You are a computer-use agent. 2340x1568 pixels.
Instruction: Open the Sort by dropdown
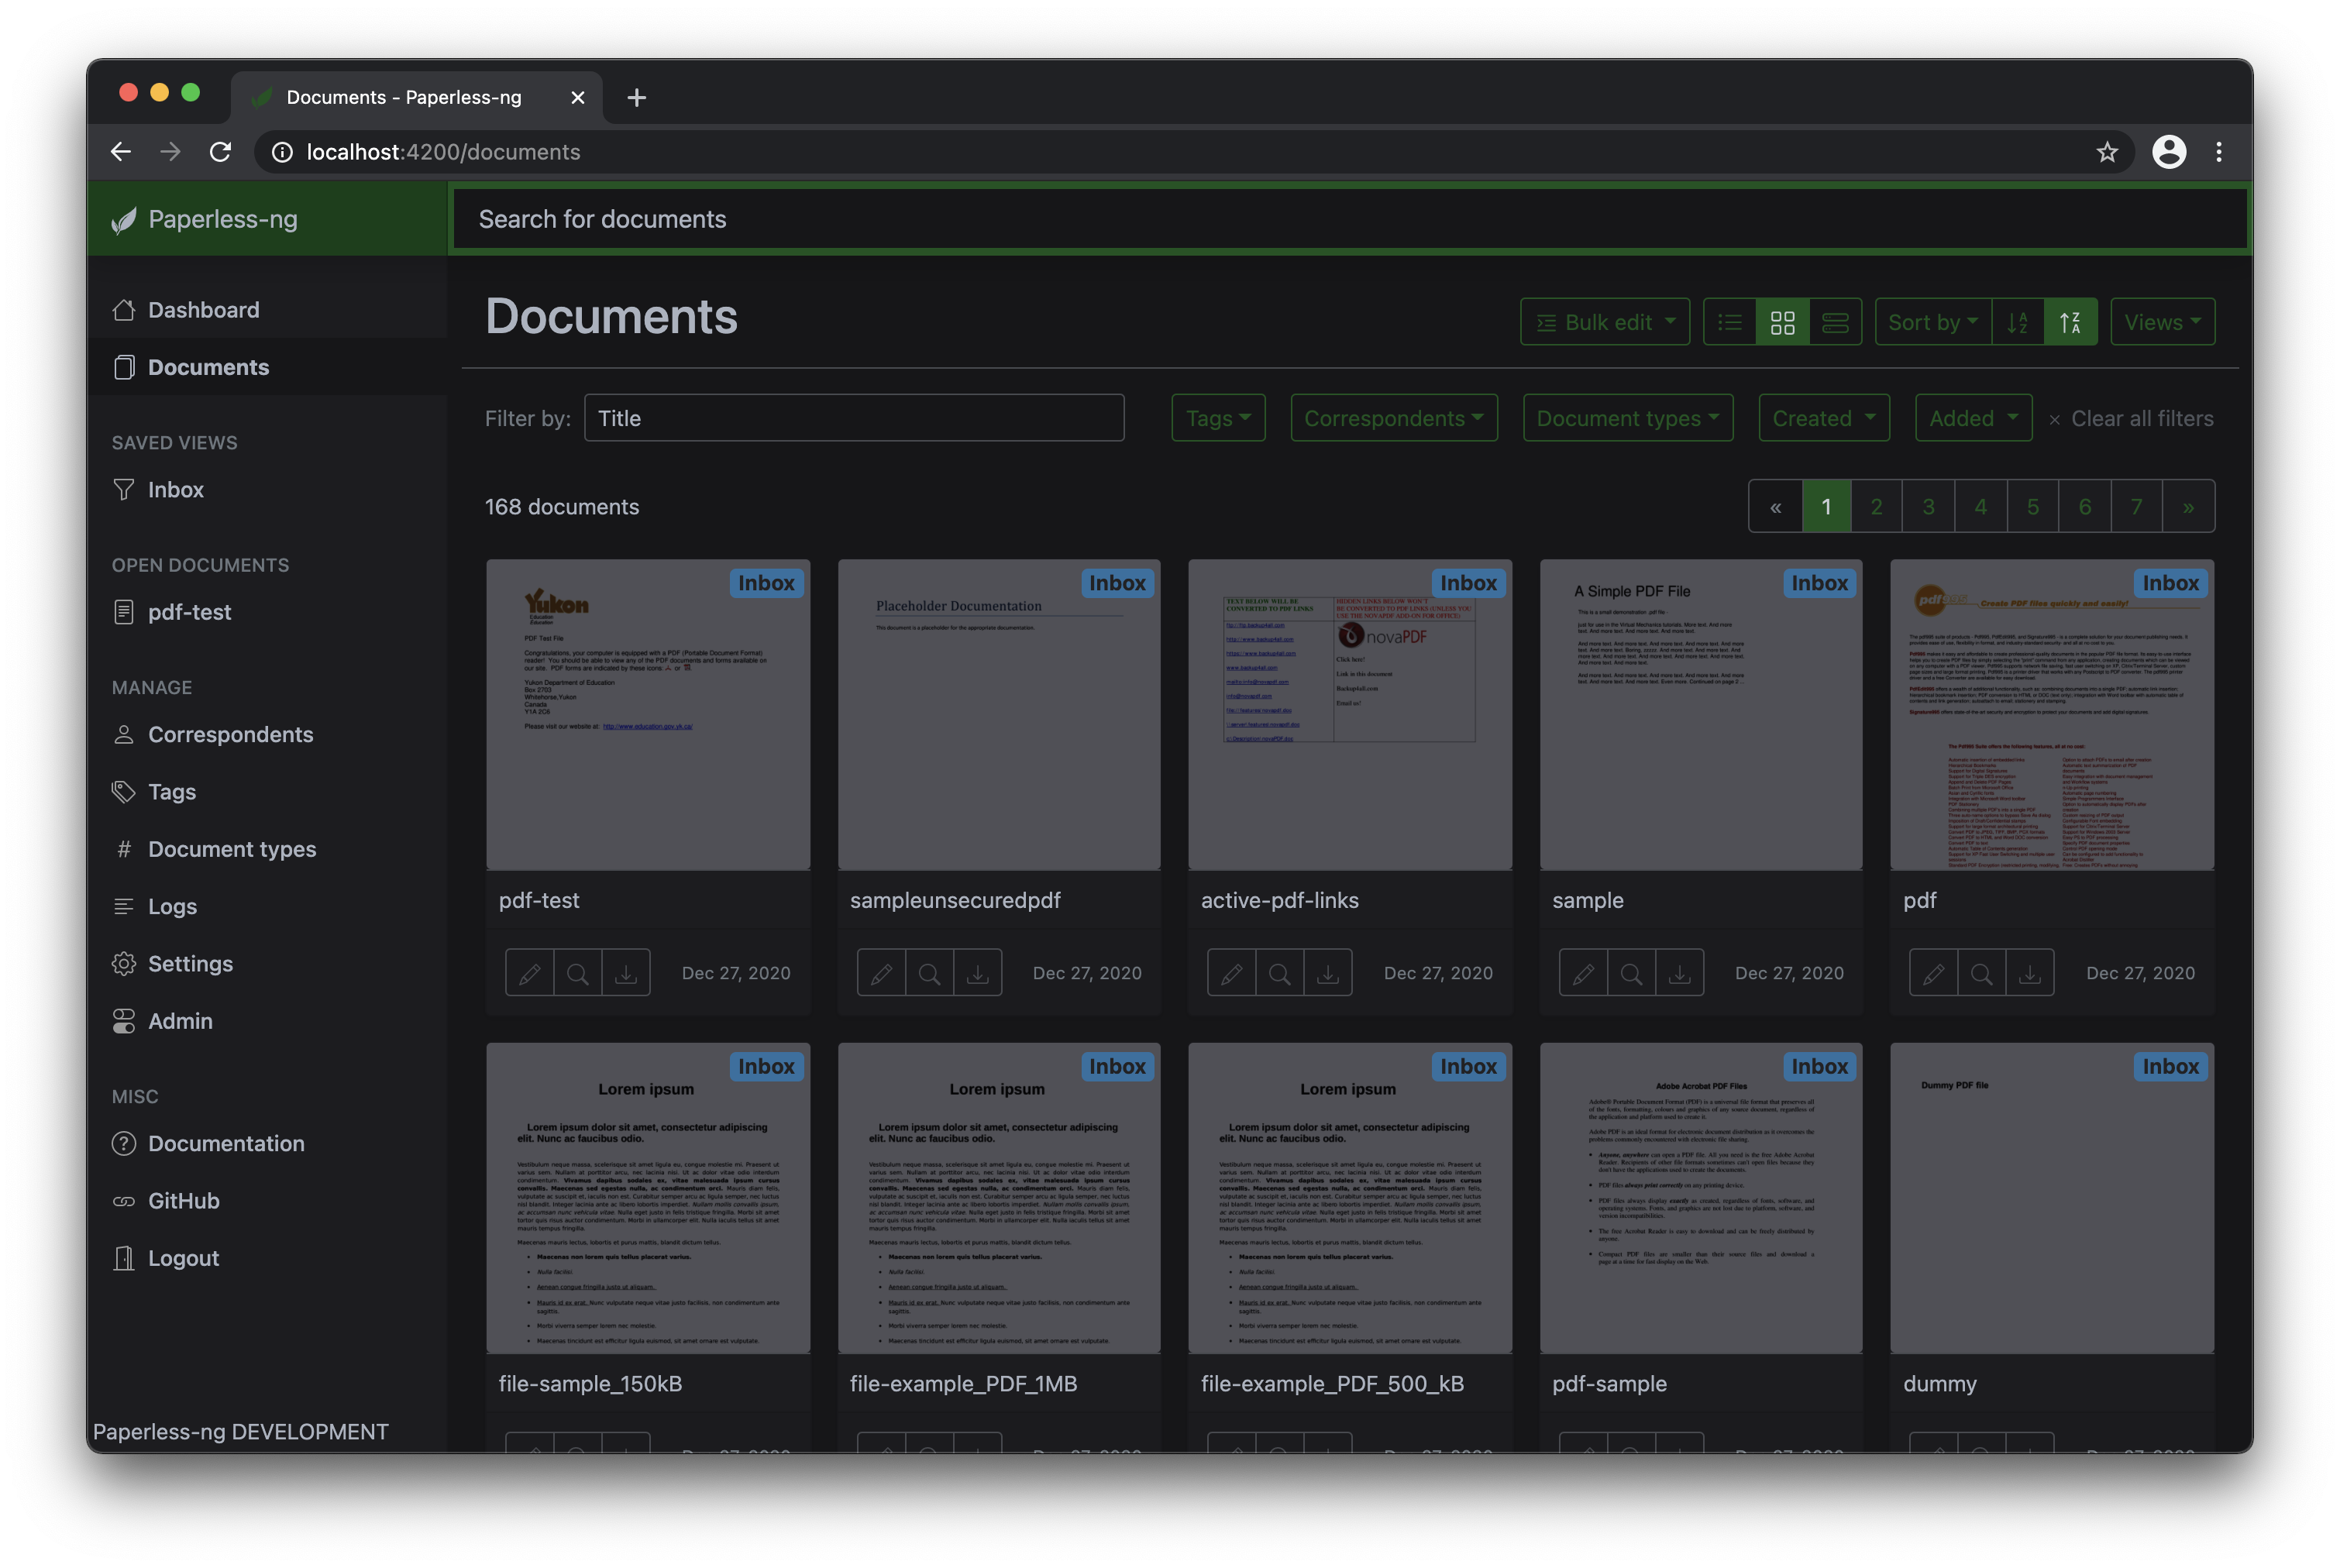pyautogui.click(x=1932, y=321)
